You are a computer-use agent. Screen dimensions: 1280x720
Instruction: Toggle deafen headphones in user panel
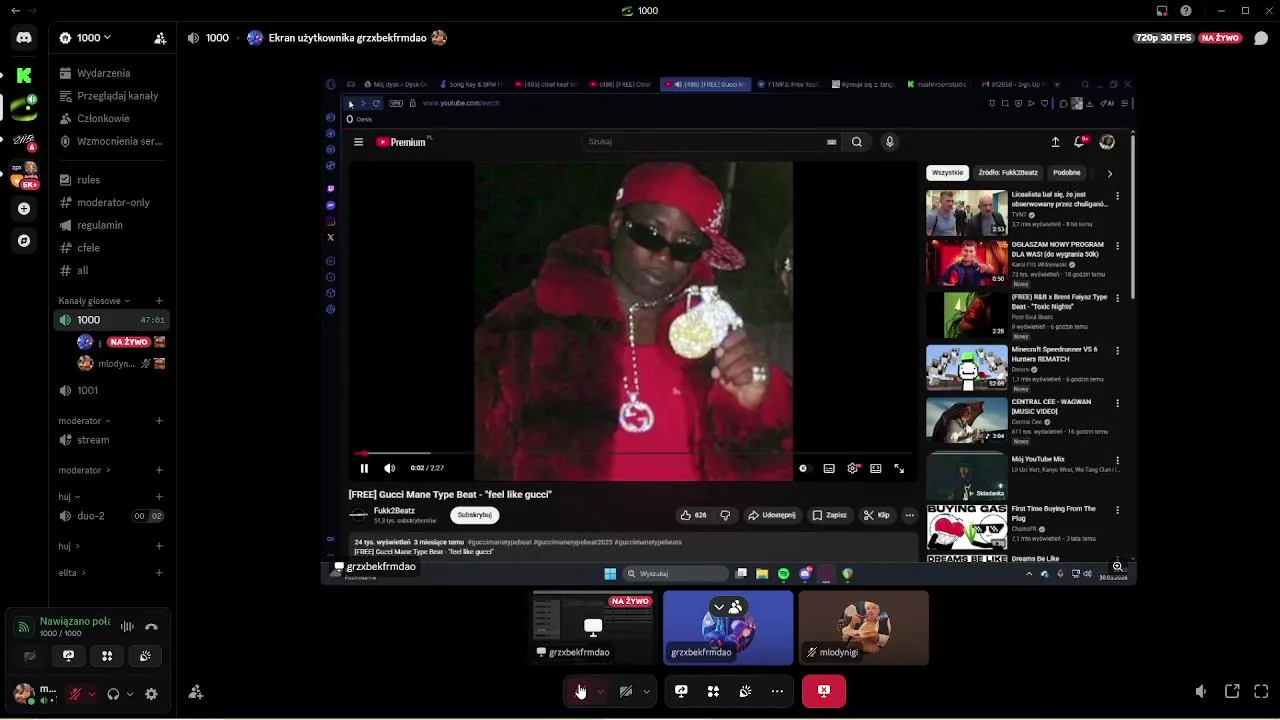[x=113, y=694]
